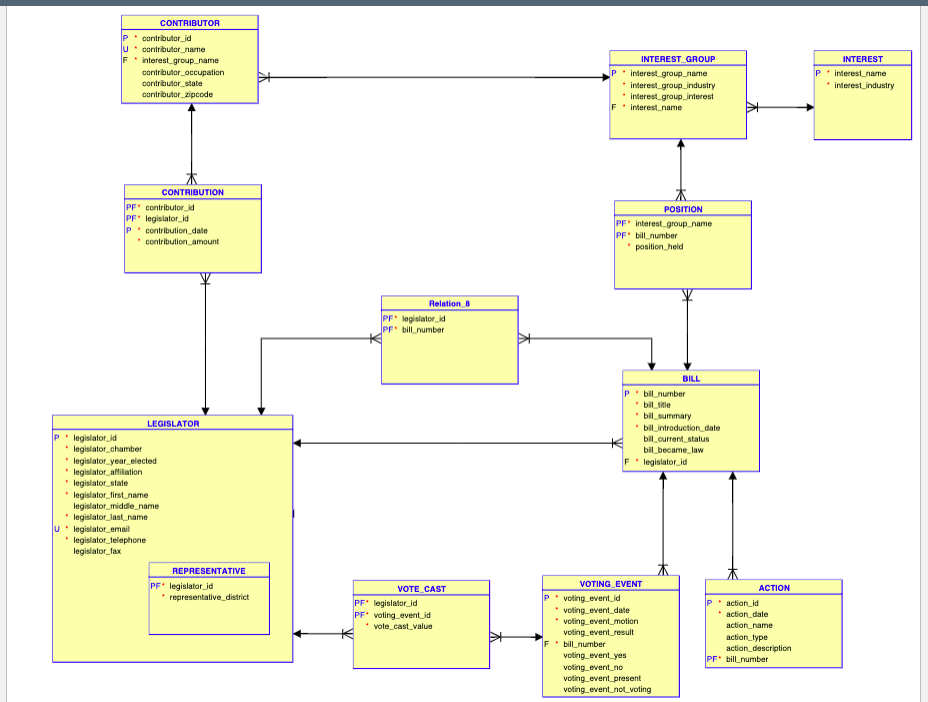Click bill_title attribute in BILL
The image size is (928, 702).
coord(657,405)
